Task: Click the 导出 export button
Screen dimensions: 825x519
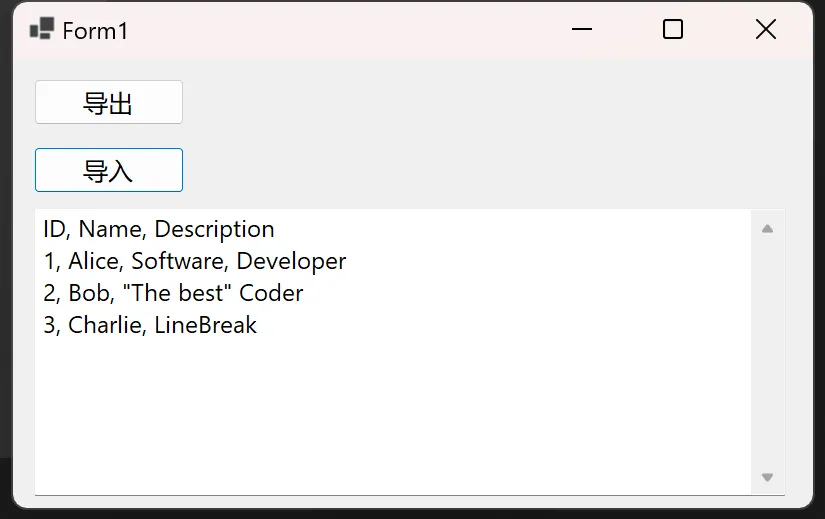Action: (108, 103)
